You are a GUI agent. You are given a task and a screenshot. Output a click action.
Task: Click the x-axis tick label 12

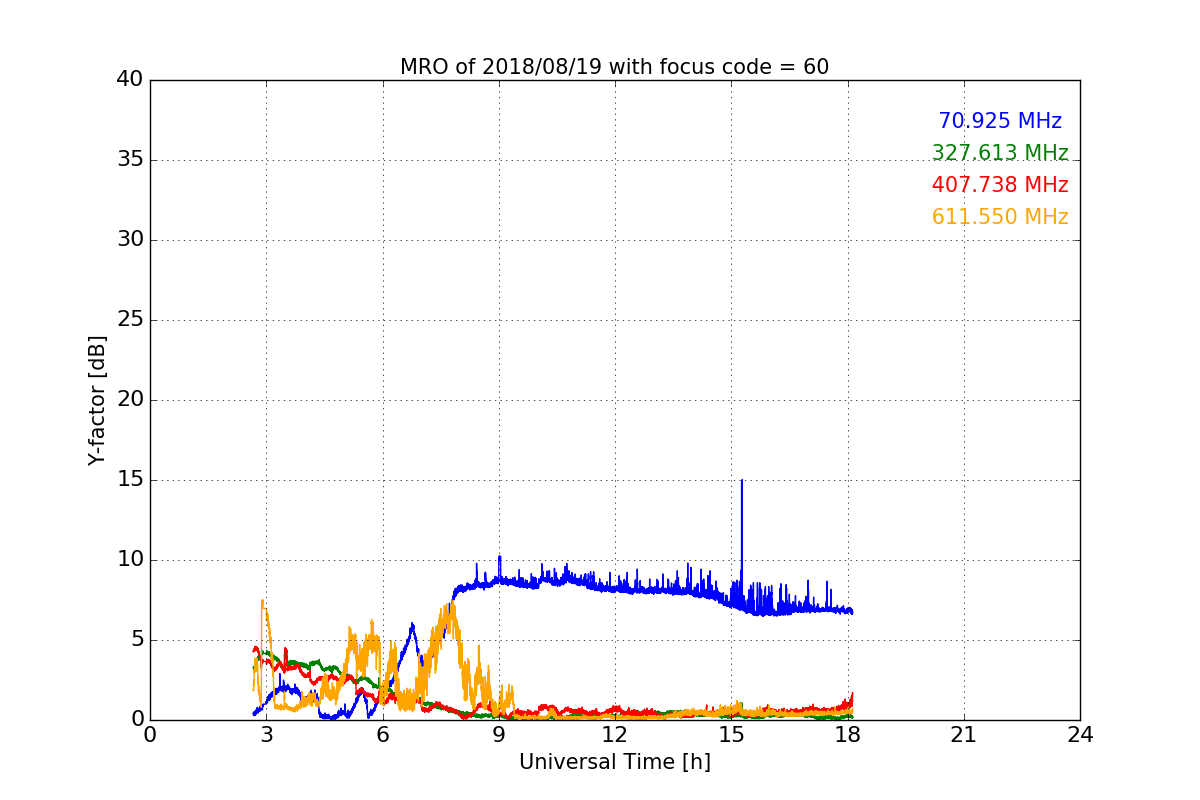click(x=615, y=734)
